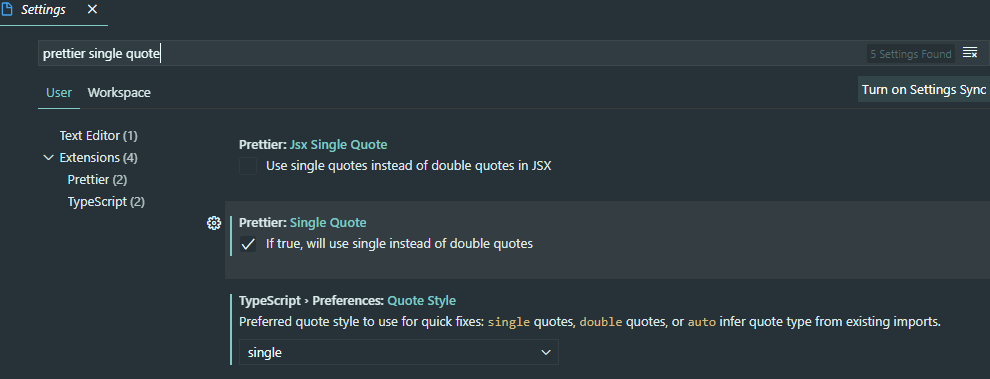Open the Quote Style dropdown
Screen dimensions: 990x379
pyautogui.click(x=399, y=352)
